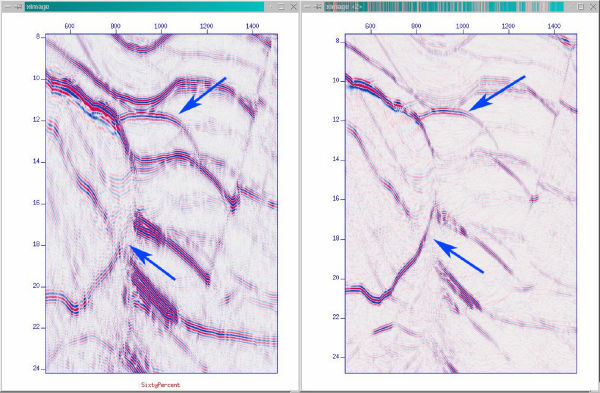
Task: Click the 1000 axis label on the left plot
Action: click(161, 26)
